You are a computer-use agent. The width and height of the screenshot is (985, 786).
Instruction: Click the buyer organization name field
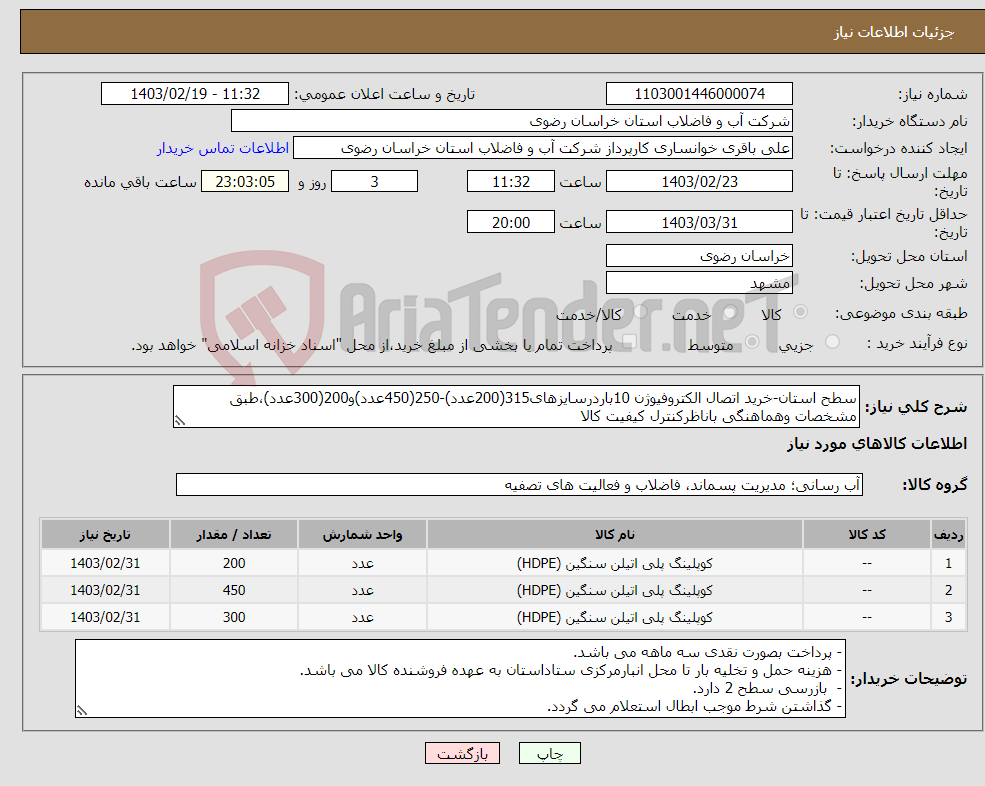512,121
